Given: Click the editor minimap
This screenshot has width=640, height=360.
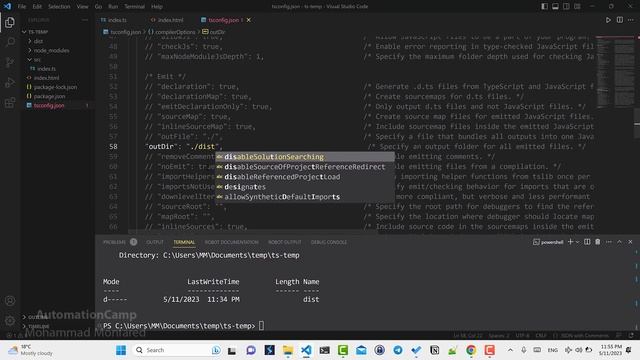Looking at the screenshot, I should pos(615,73).
